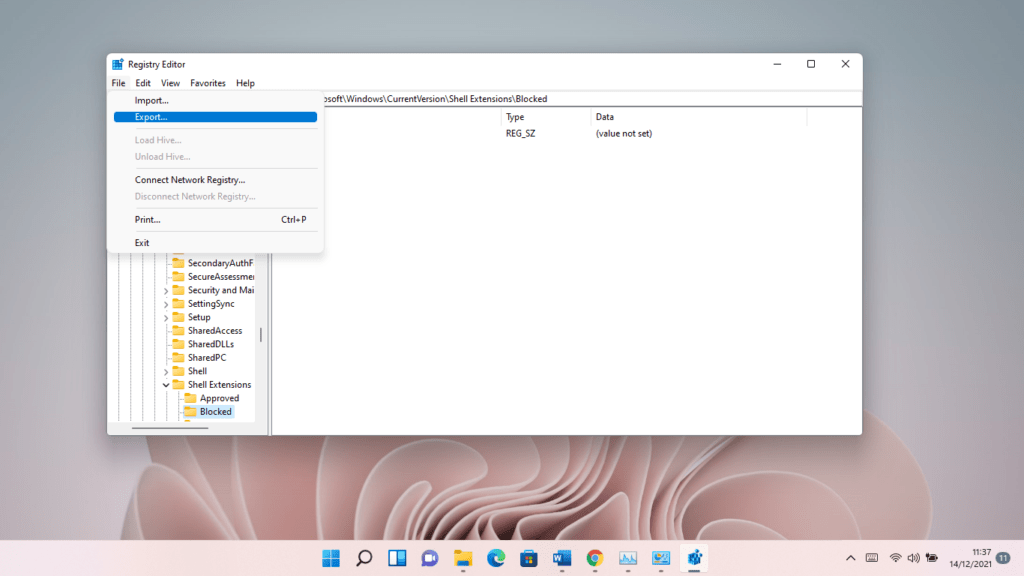The image size is (1024, 576).
Task: Open the Edit menu
Action: [142, 83]
